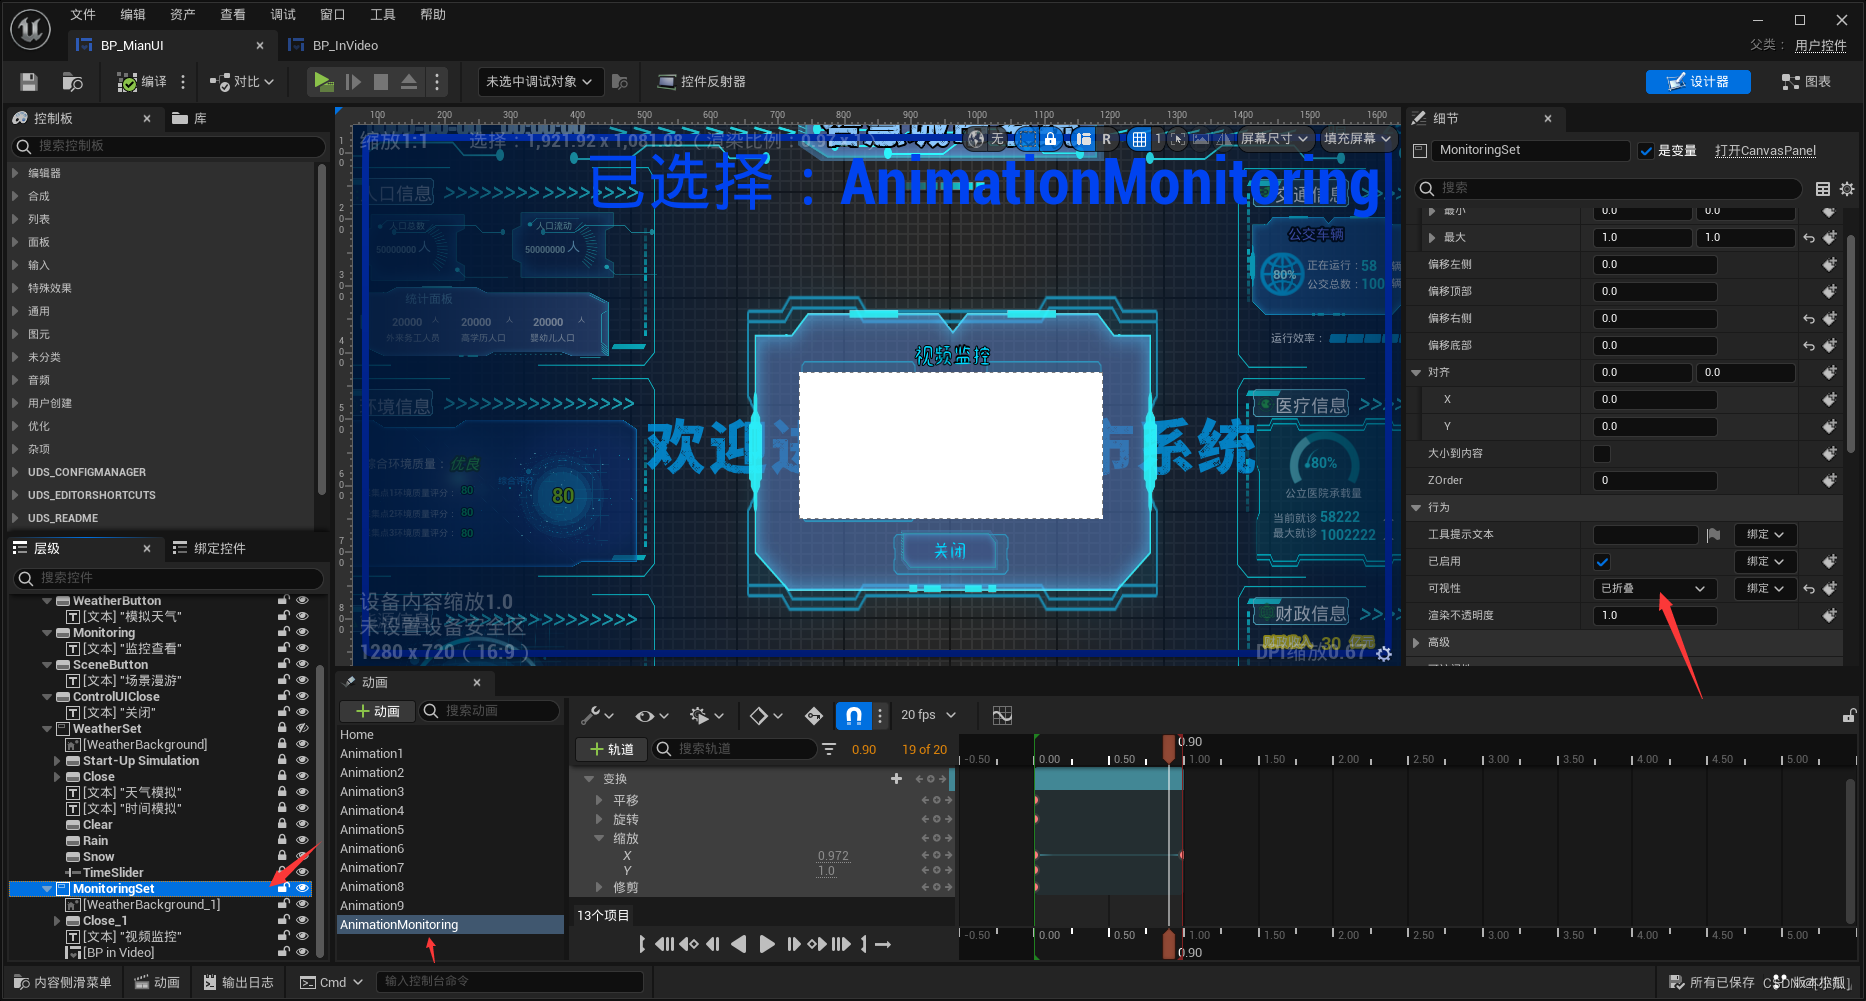Toggle 大小到内容 checkbox
The width and height of the screenshot is (1866, 1001).
pyautogui.click(x=1603, y=454)
